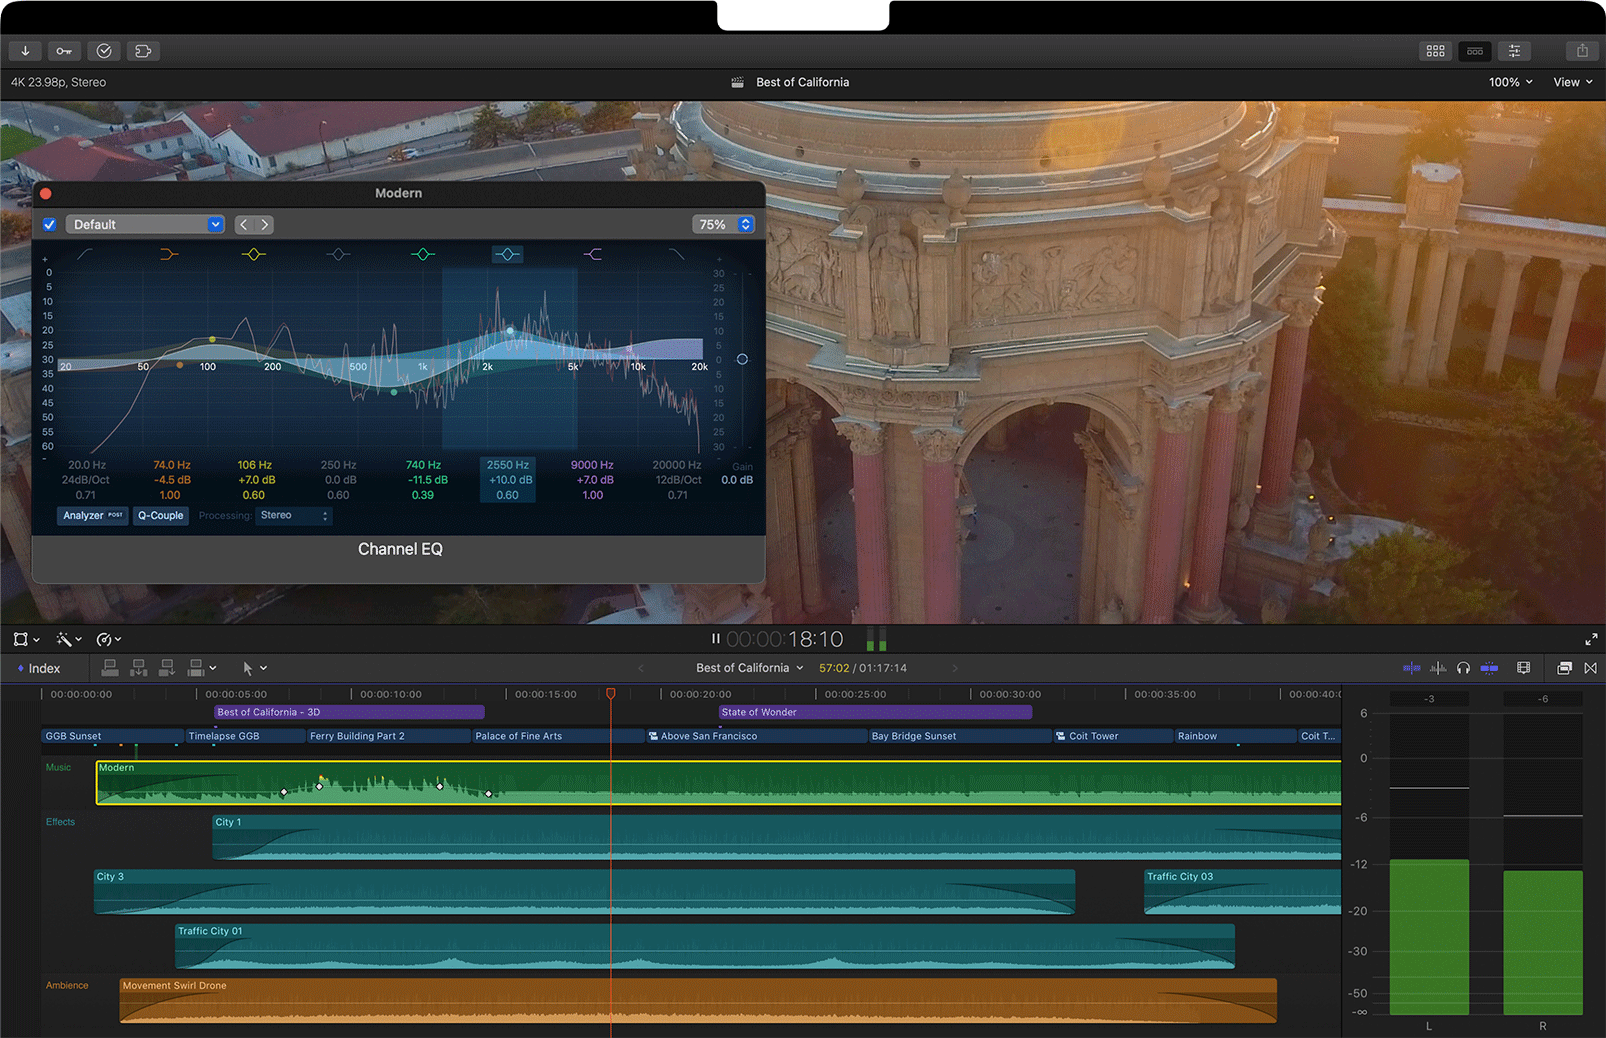Toggle audio skimming waveform icon

(x=1438, y=668)
